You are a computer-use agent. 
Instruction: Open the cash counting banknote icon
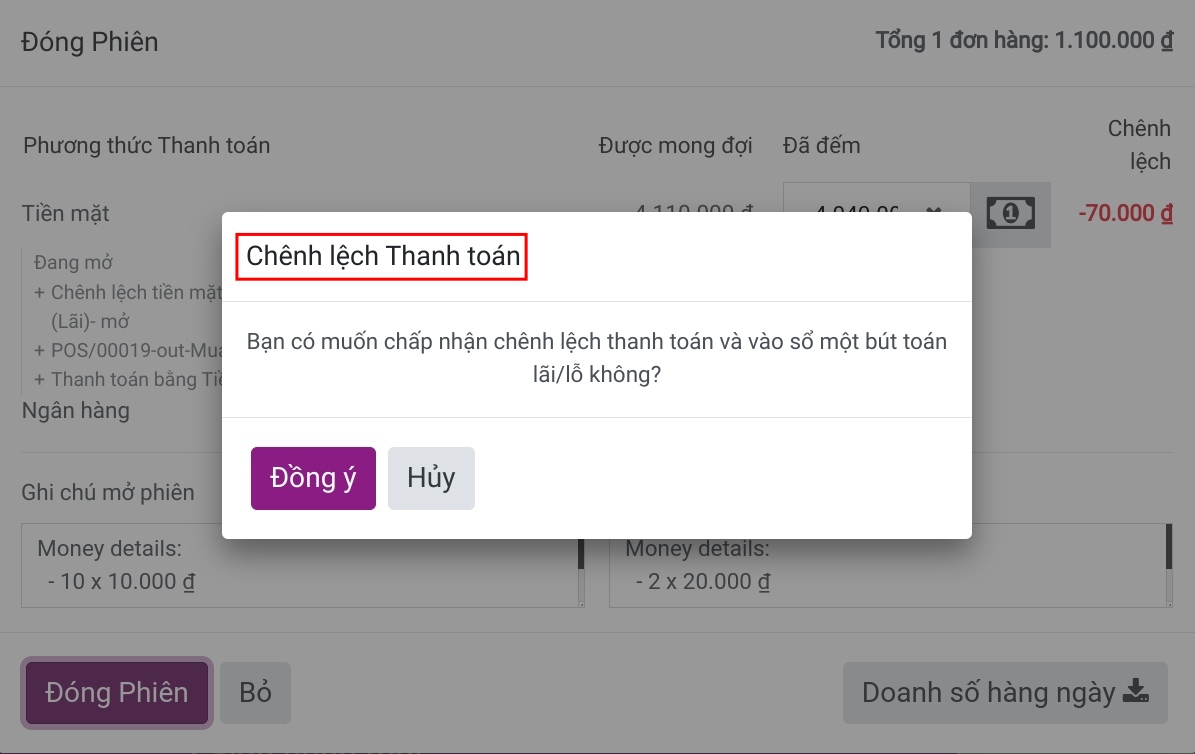1010,213
